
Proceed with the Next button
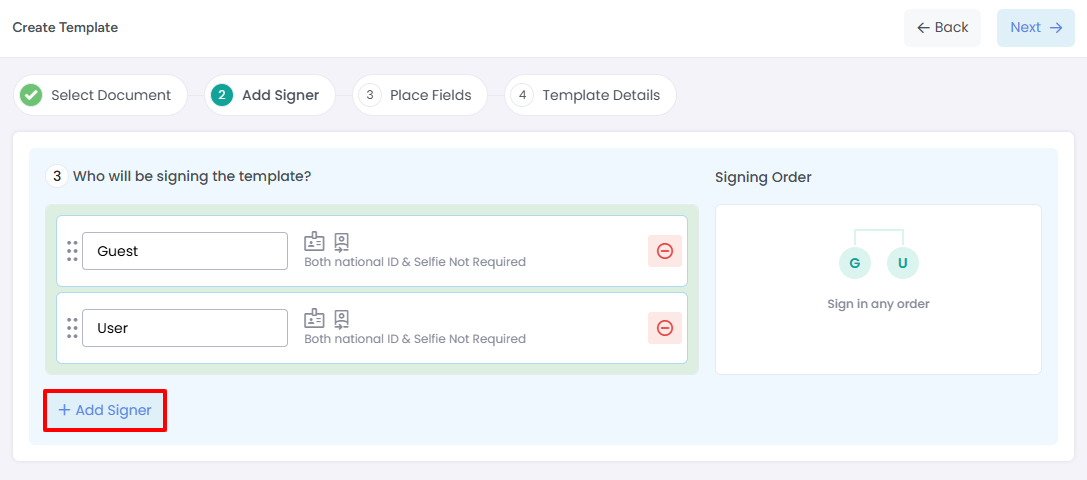(x=1036, y=28)
